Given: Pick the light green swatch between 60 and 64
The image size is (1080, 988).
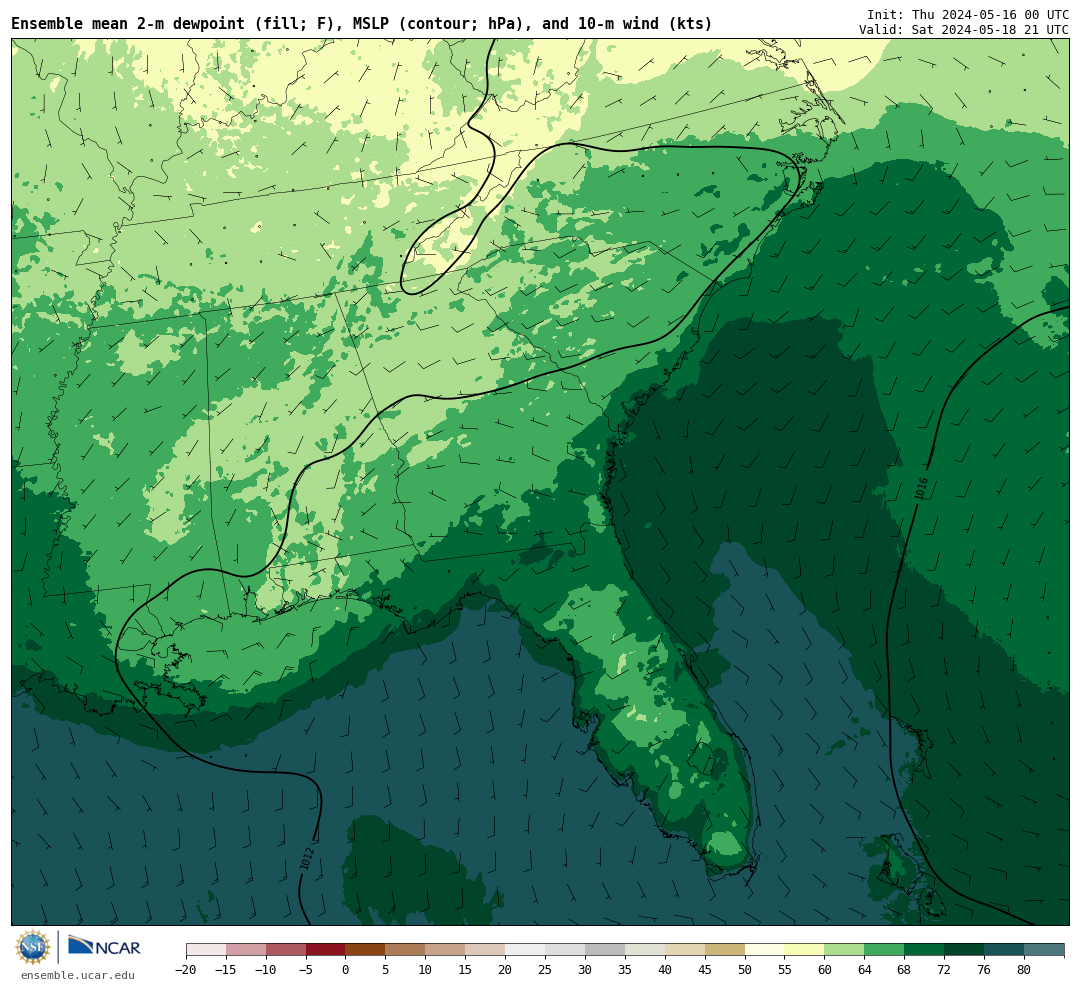Looking at the screenshot, I should click(x=844, y=950).
